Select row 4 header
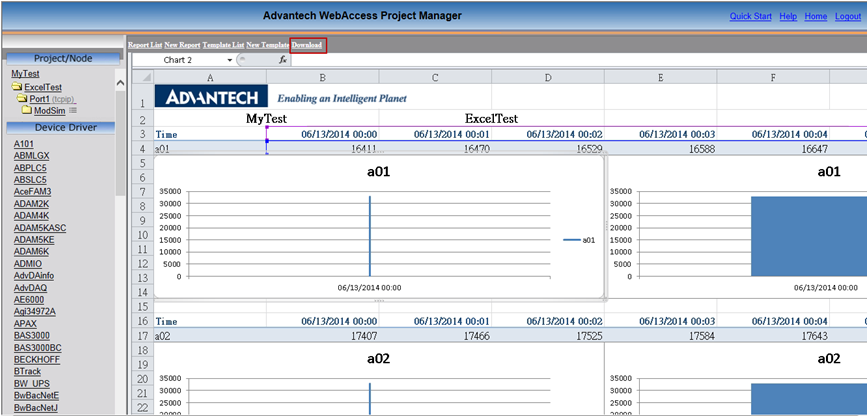 [x=143, y=149]
